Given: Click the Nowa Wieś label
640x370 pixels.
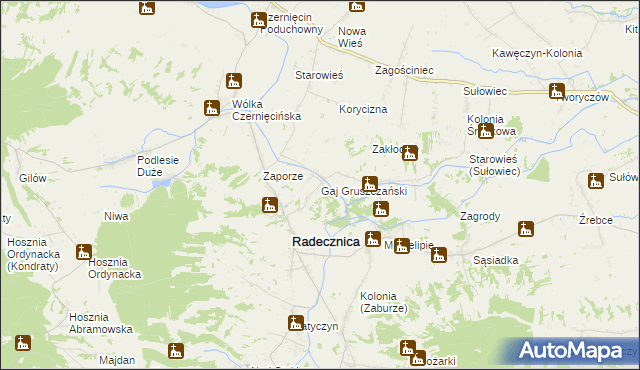Looking at the screenshot, I should [x=352, y=37].
